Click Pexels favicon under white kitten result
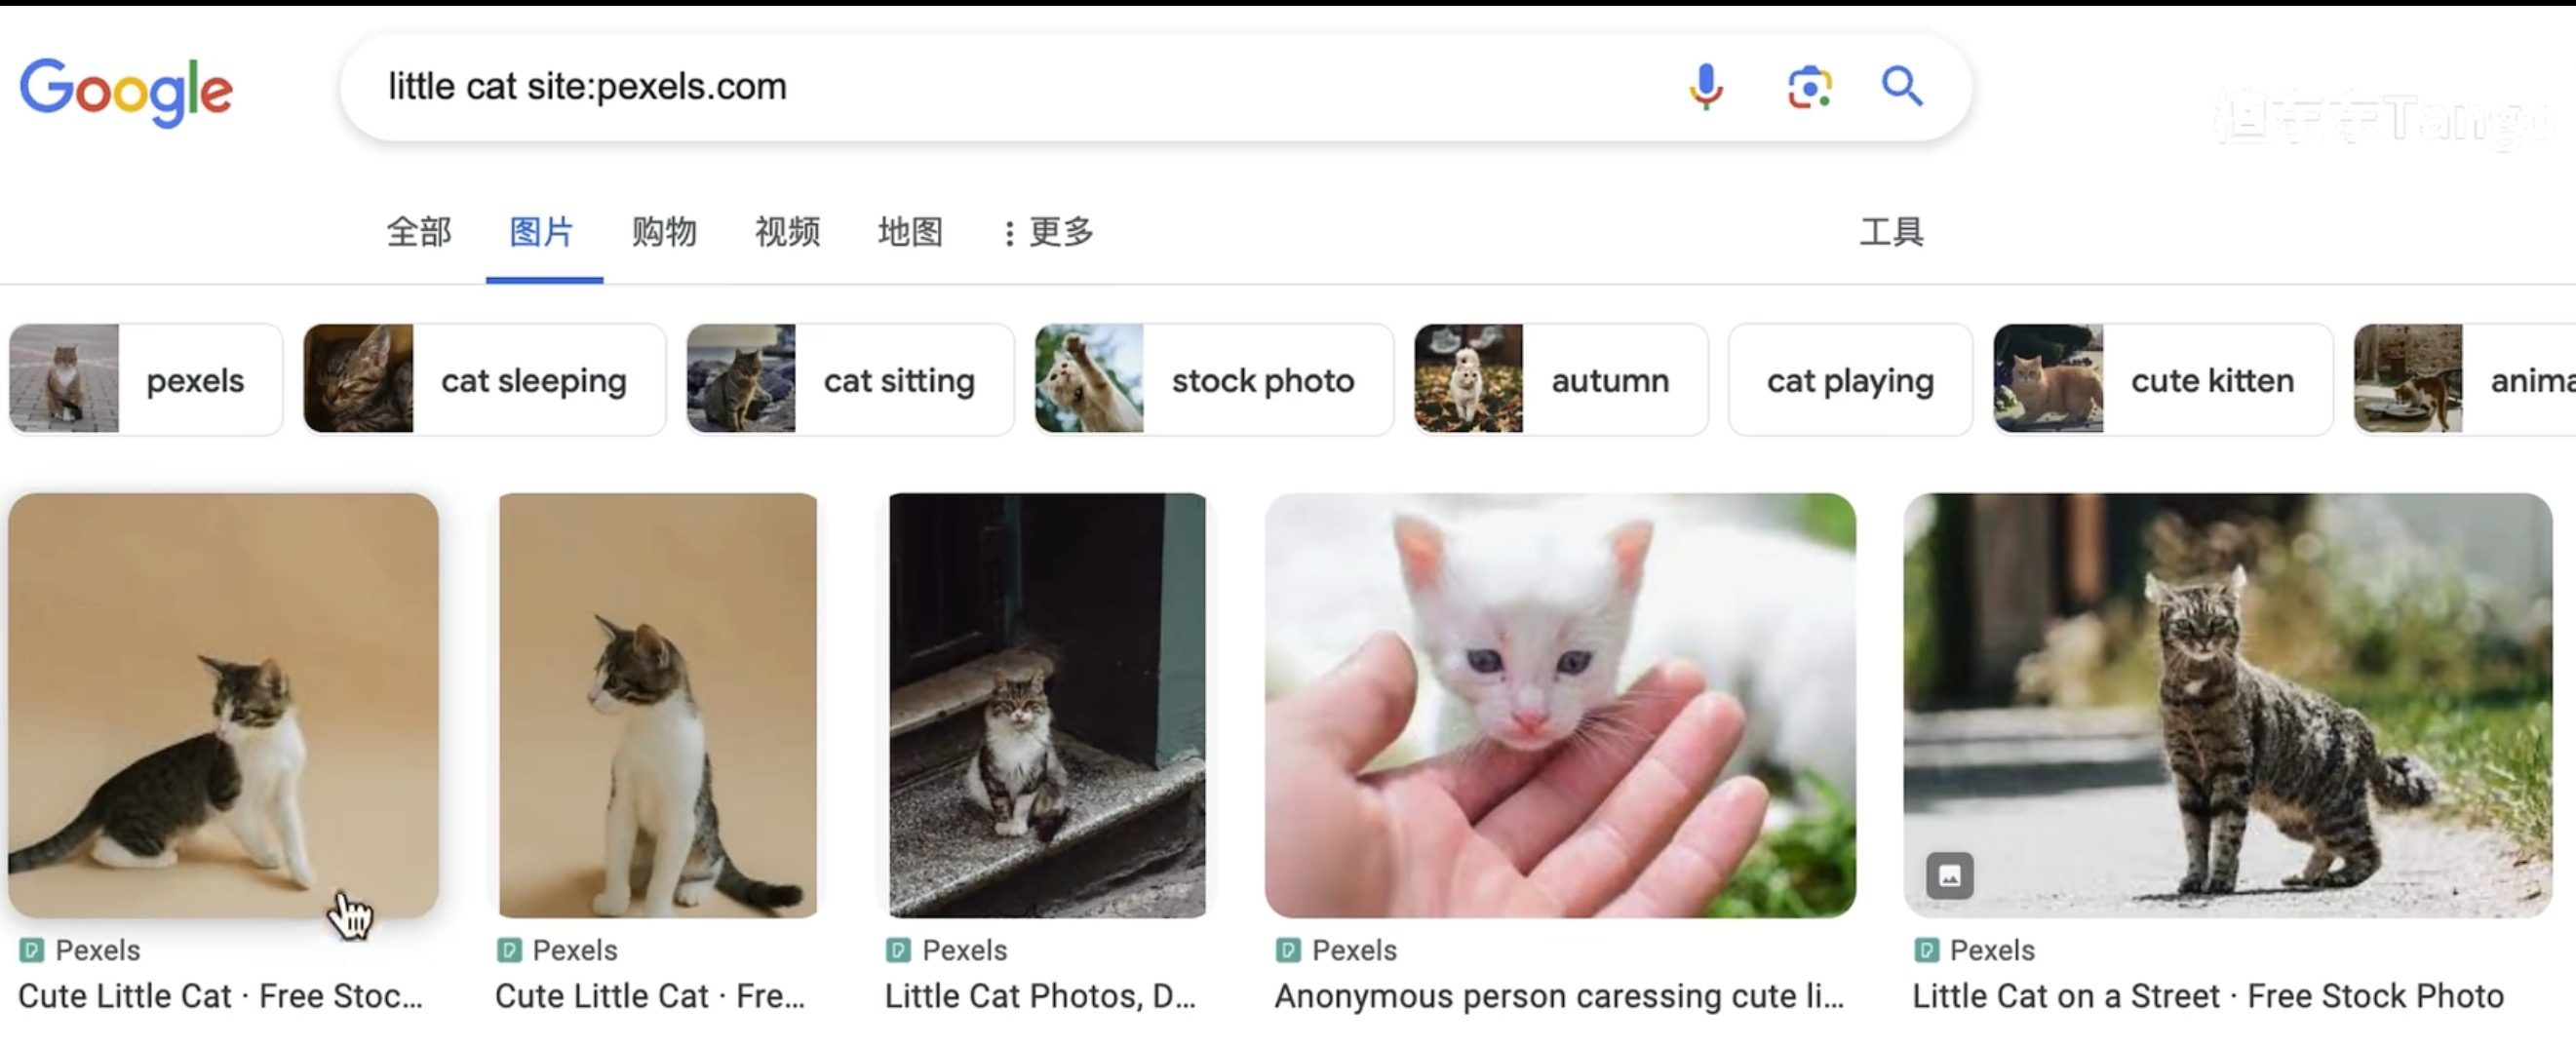Image resolution: width=2576 pixels, height=1047 pixels. point(1288,949)
